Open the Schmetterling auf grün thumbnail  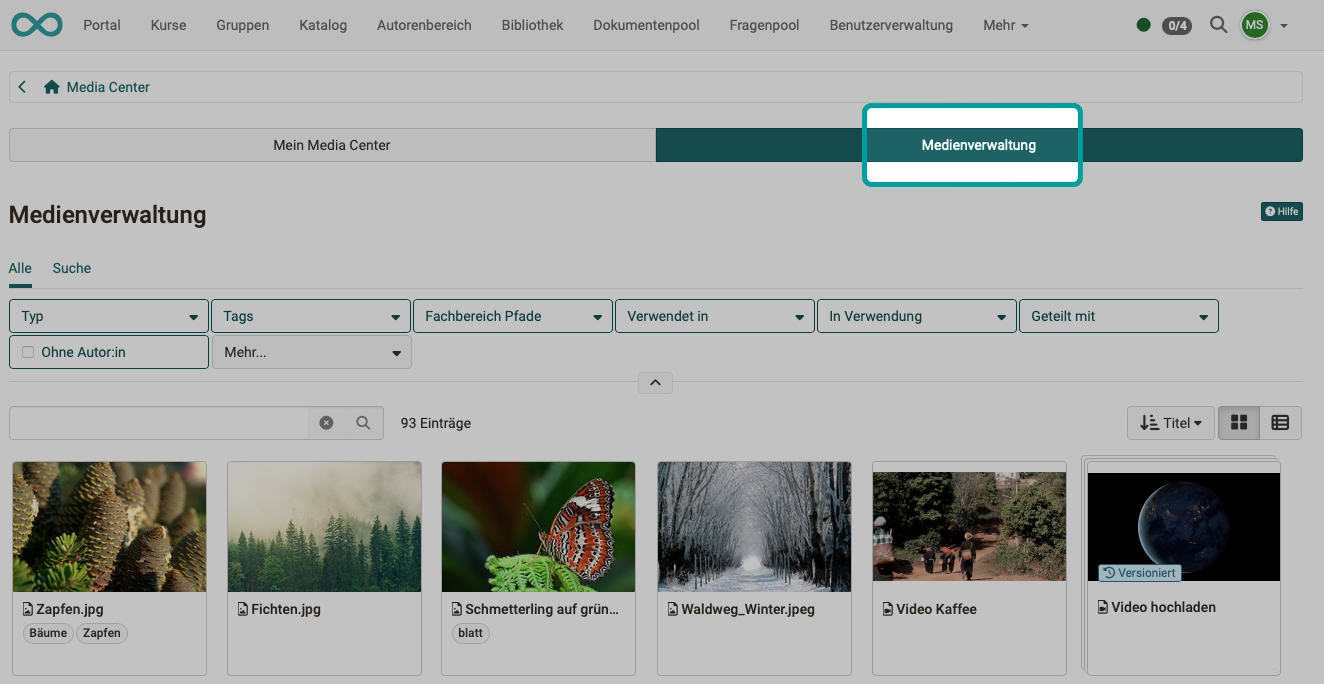tap(538, 527)
